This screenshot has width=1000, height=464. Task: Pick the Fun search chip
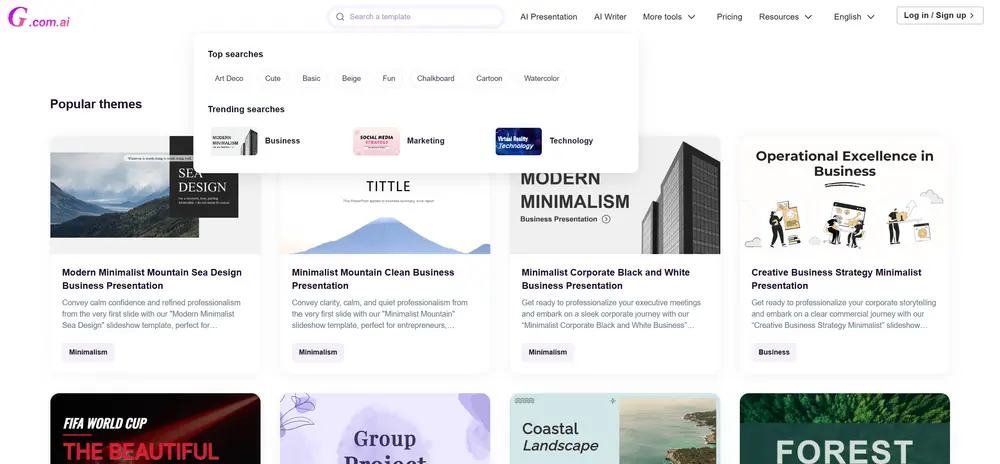point(389,78)
